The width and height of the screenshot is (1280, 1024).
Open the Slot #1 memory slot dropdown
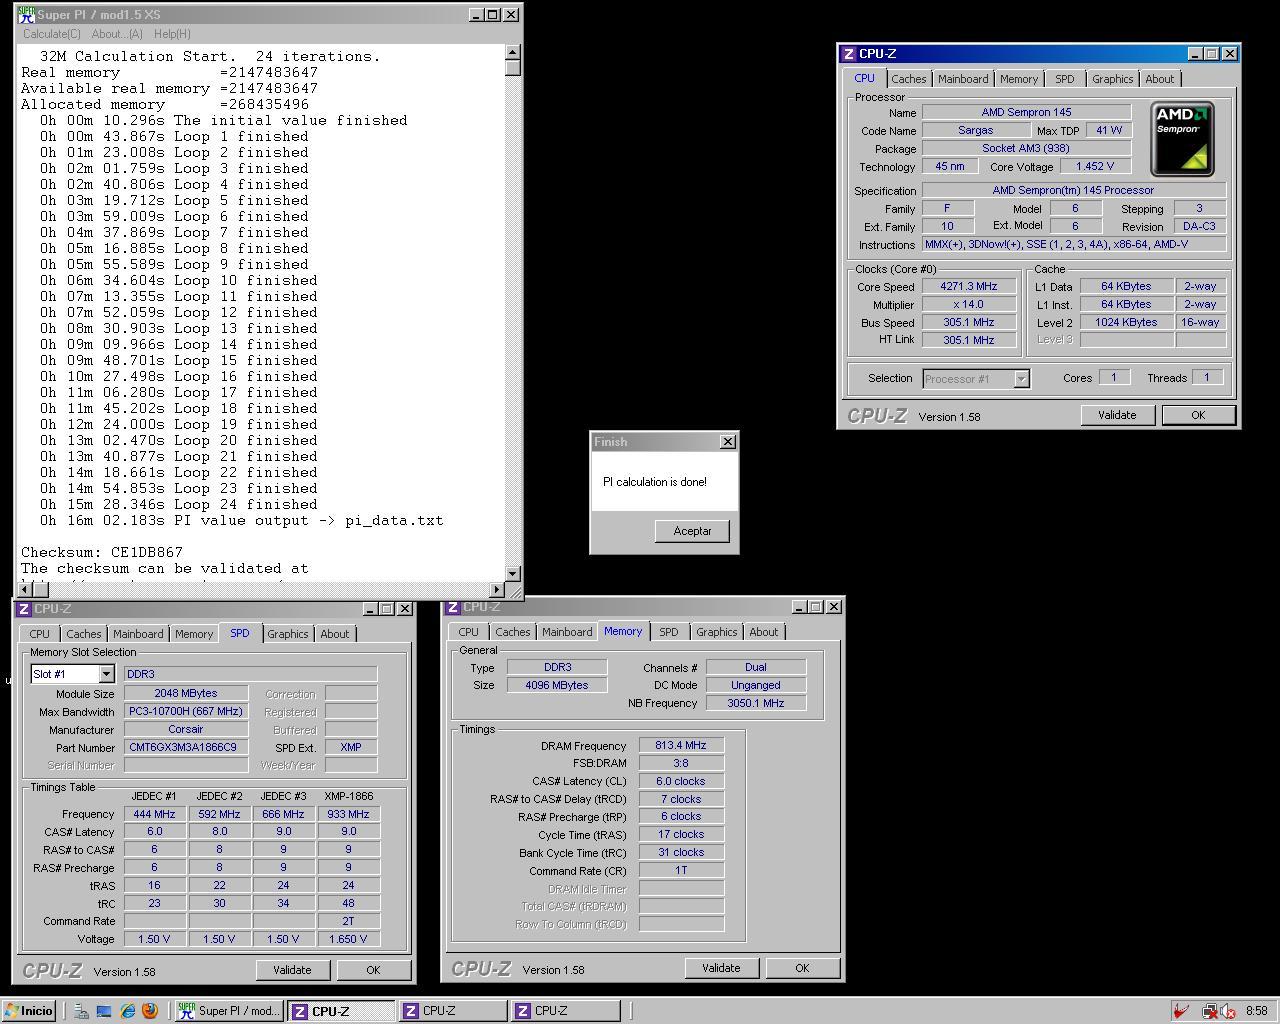pyautogui.click(x=106, y=674)
